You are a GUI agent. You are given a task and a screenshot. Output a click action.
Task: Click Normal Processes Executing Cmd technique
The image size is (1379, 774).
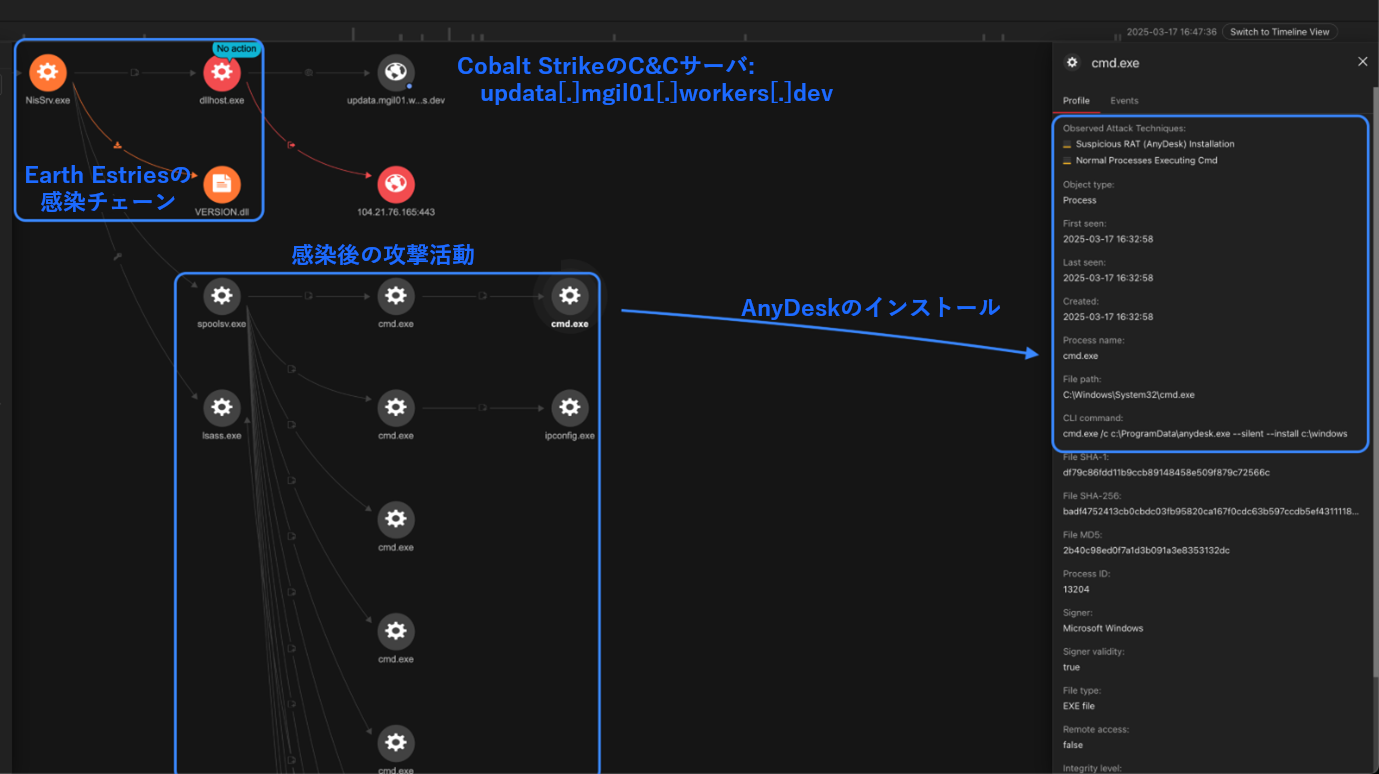[1146, 160]
